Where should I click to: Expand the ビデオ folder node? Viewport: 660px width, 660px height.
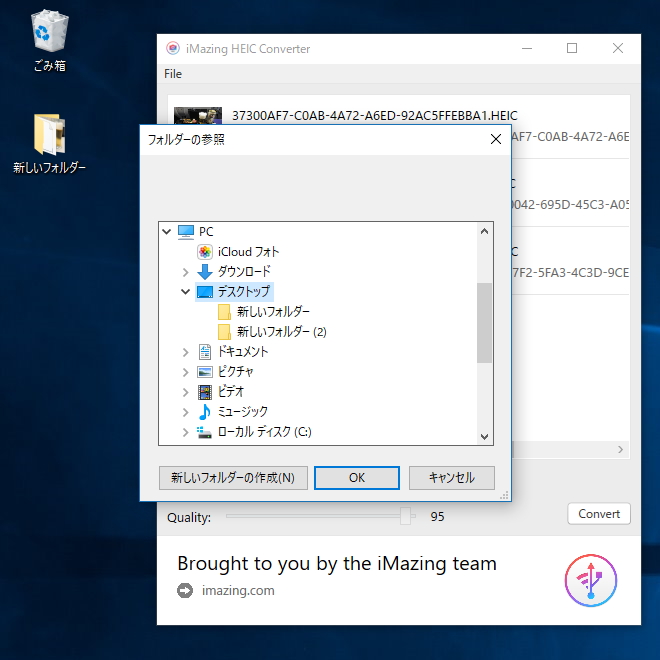point(186,392)
